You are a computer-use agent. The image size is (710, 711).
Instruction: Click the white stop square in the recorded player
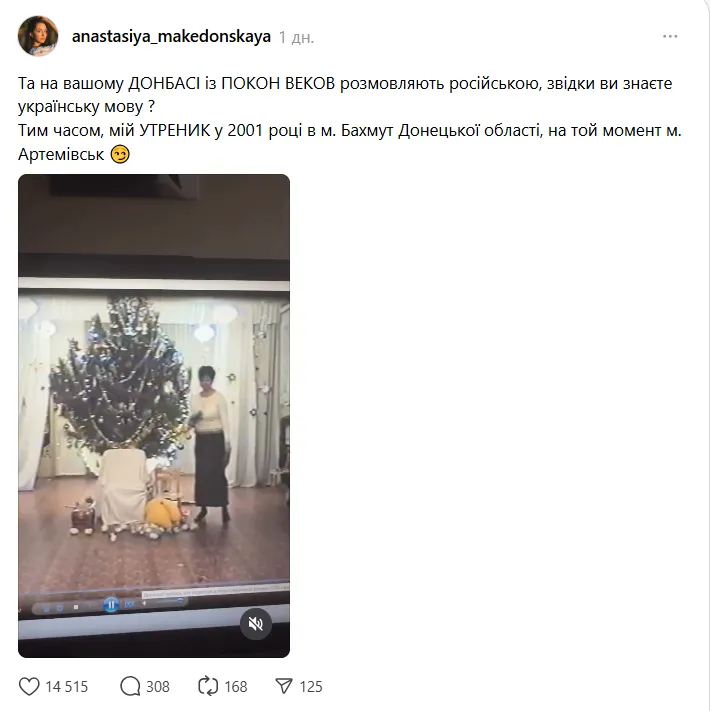pos(76,607)
